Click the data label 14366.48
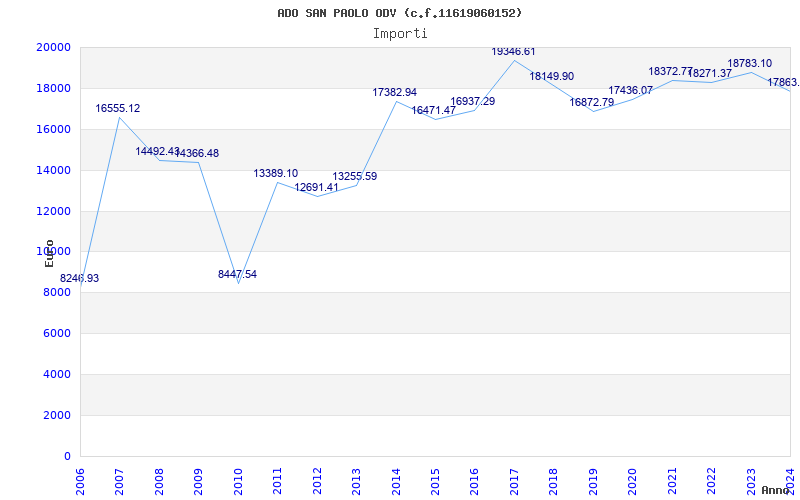 pos(197,154)
